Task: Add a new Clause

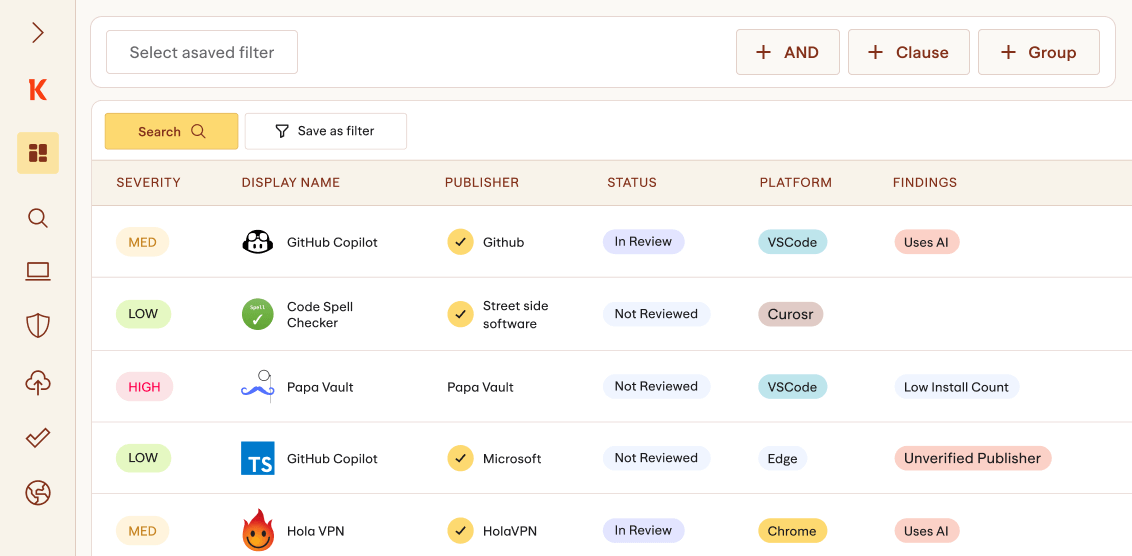Action: pos(908,52)
